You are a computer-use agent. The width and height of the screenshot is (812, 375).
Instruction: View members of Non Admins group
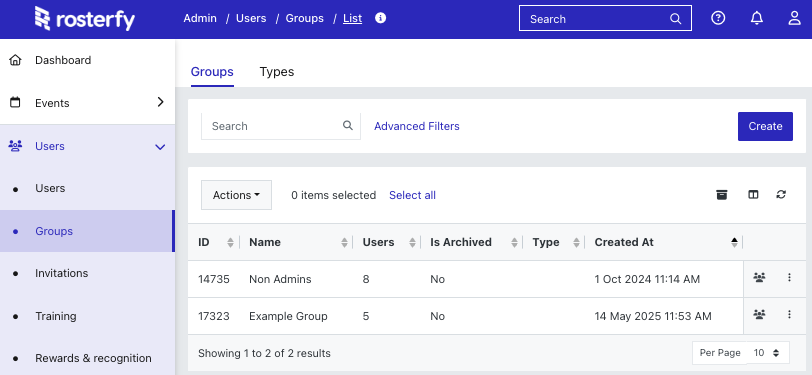coord(759,278)
